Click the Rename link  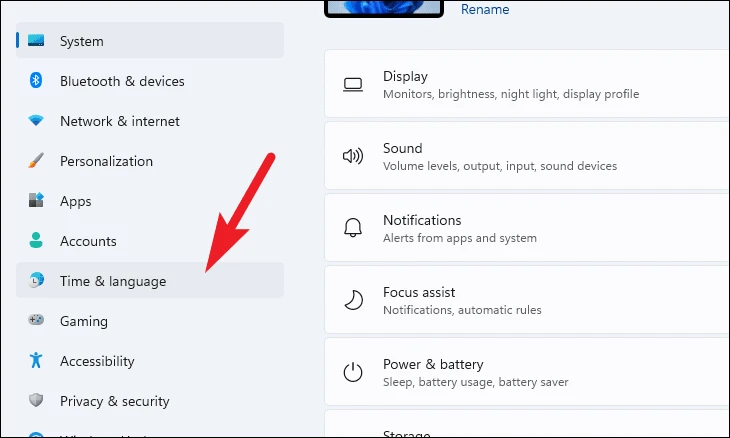485,9
